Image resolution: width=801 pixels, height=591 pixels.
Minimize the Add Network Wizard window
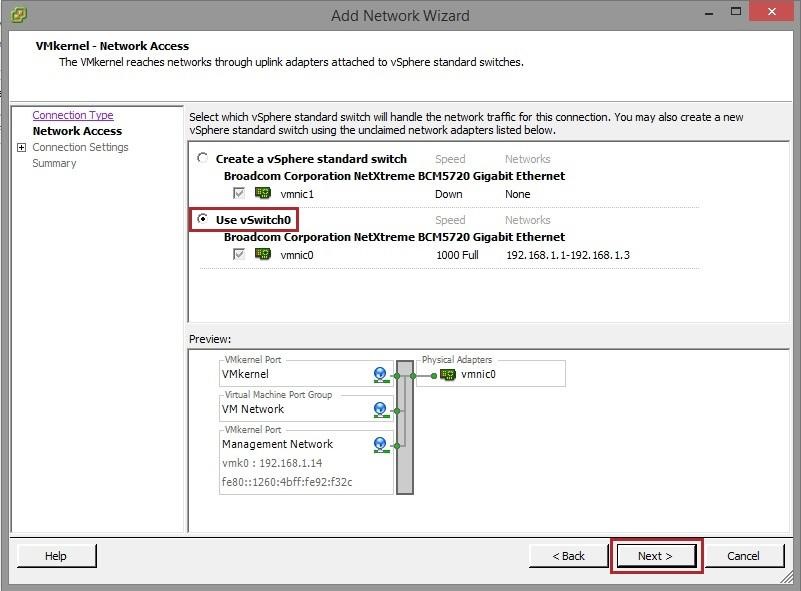coord(709,13)
